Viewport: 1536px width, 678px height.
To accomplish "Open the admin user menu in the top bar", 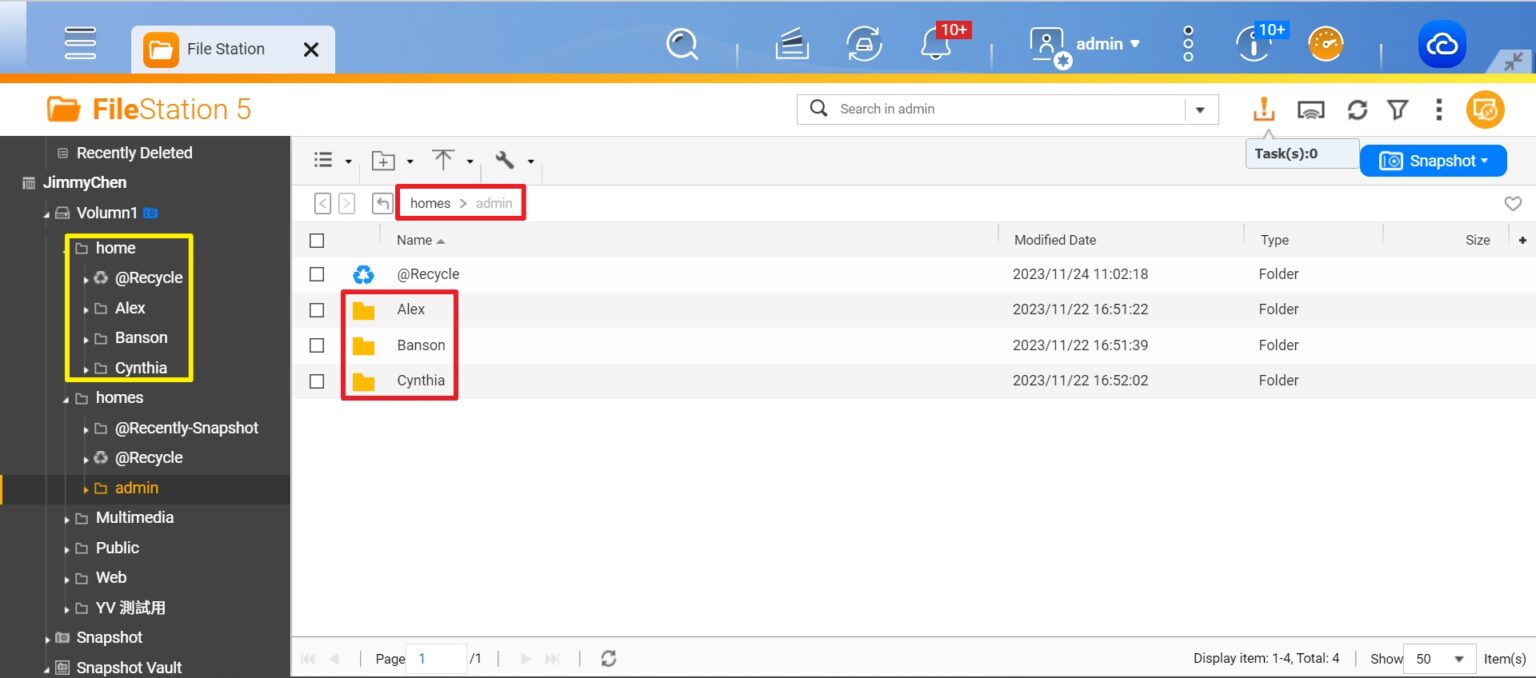I will pyautogui.click(x=1098, y=43).
